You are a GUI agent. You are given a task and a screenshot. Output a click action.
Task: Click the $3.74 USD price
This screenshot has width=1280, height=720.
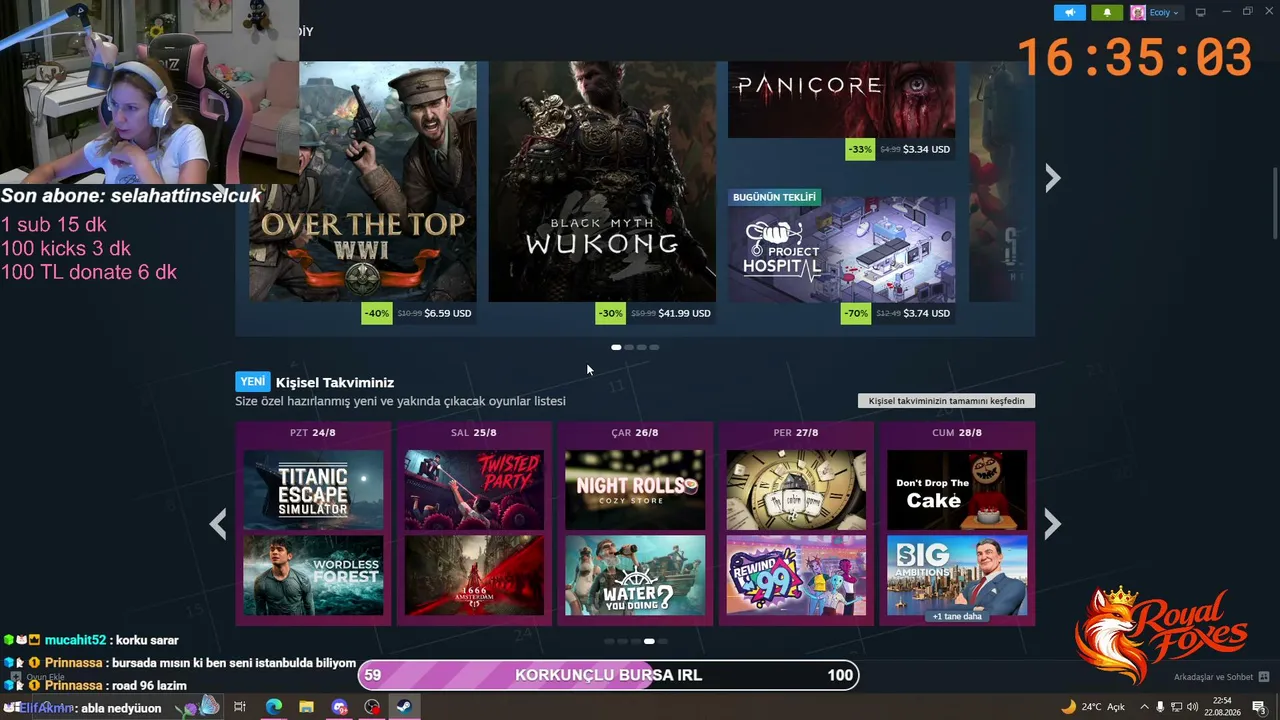point(926,313)
